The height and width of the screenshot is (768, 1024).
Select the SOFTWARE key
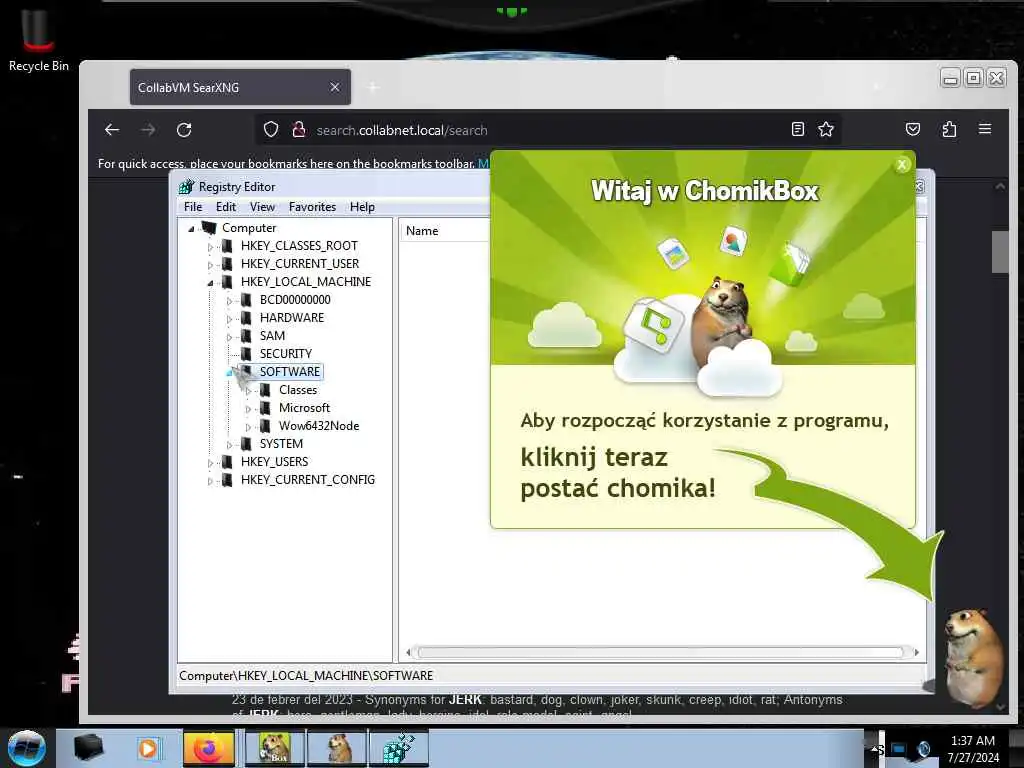[289, 372]
